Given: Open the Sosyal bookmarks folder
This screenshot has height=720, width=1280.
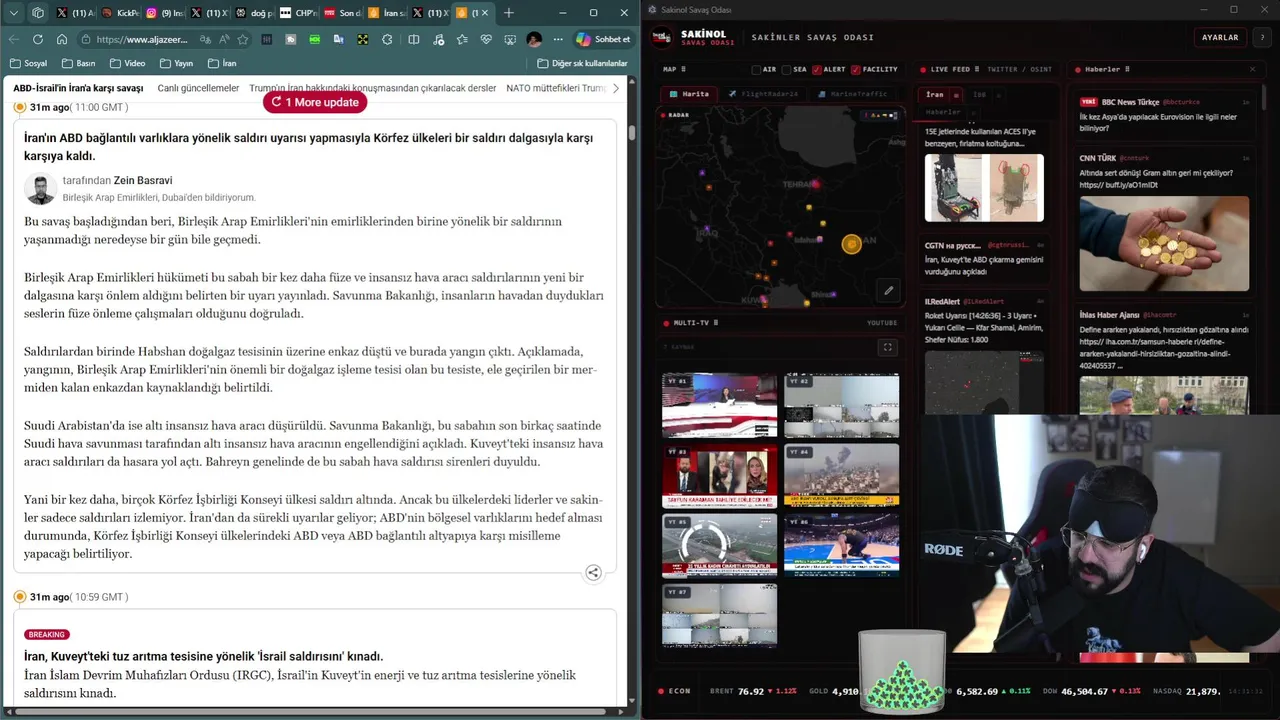Looking at the screenshot, I should click(x=28, y=63).
